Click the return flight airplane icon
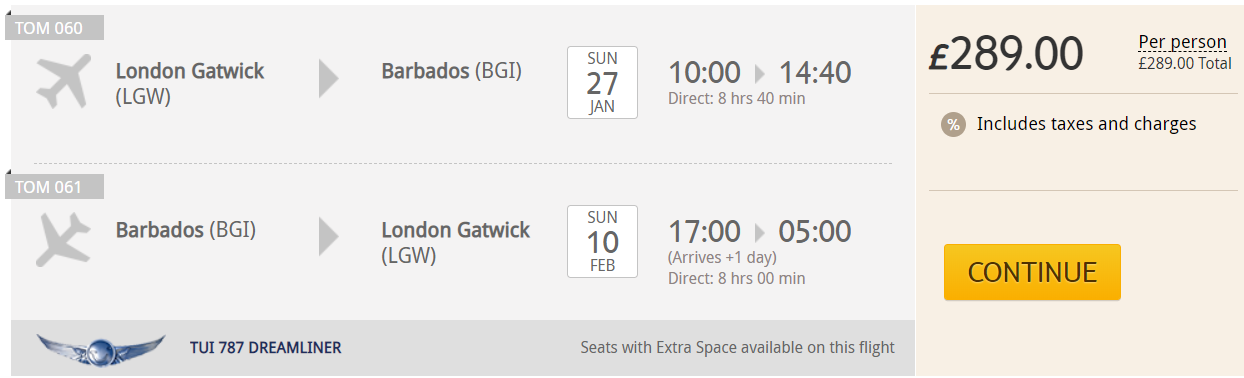1244x378 pixels. pos(64,239)
